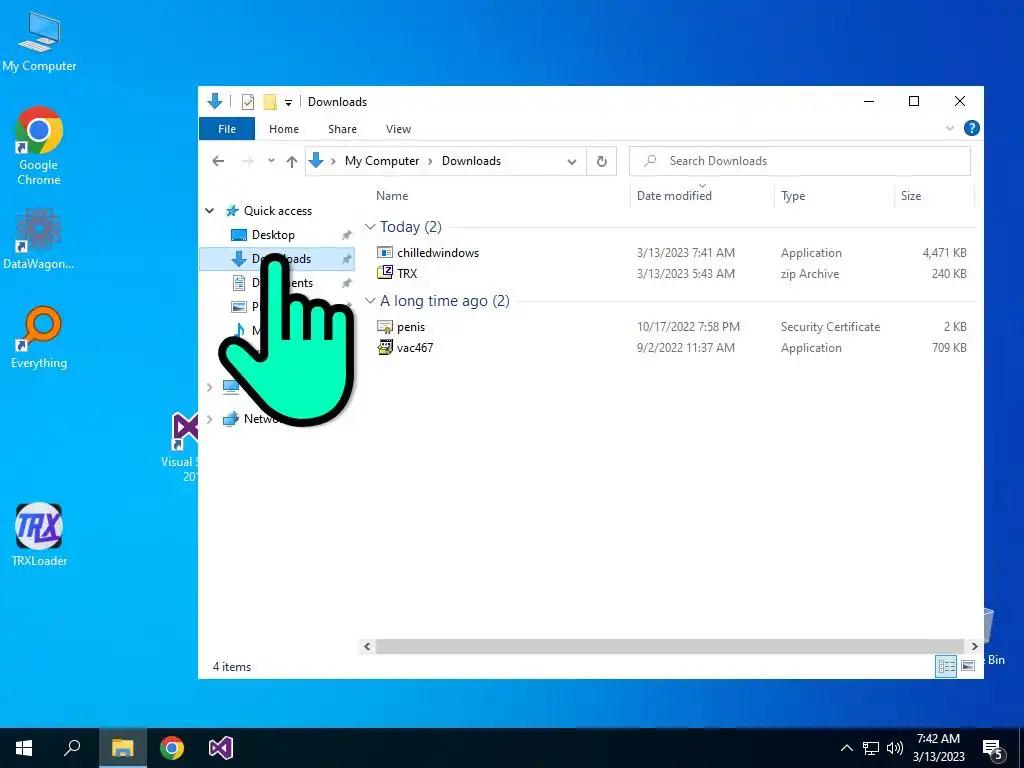Click horizontal scrollbar right arrow
The image size is (1024, 768).
point(974,647)
